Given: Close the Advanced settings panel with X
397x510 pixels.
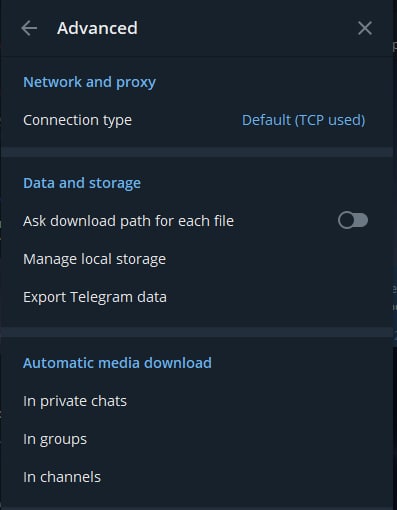Looking at the screenshot, I should coord(365,28).
